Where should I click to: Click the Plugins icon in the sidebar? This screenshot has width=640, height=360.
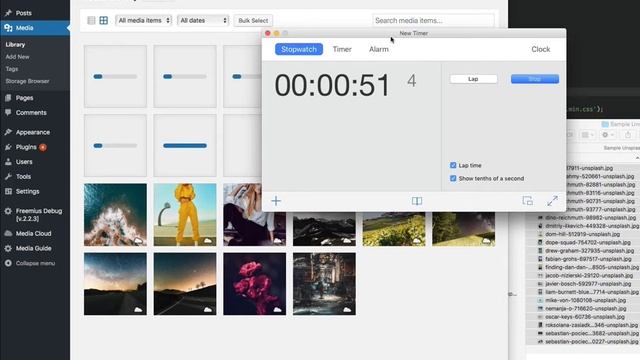click(8, 147)
